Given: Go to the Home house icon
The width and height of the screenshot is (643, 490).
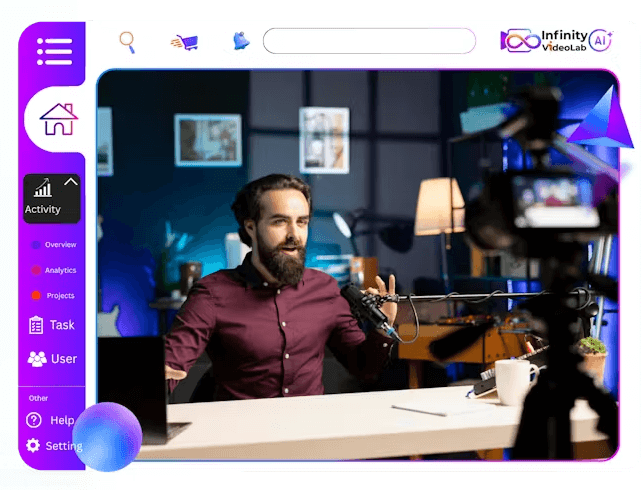Looking at the screenshot, I should [59, 119].
